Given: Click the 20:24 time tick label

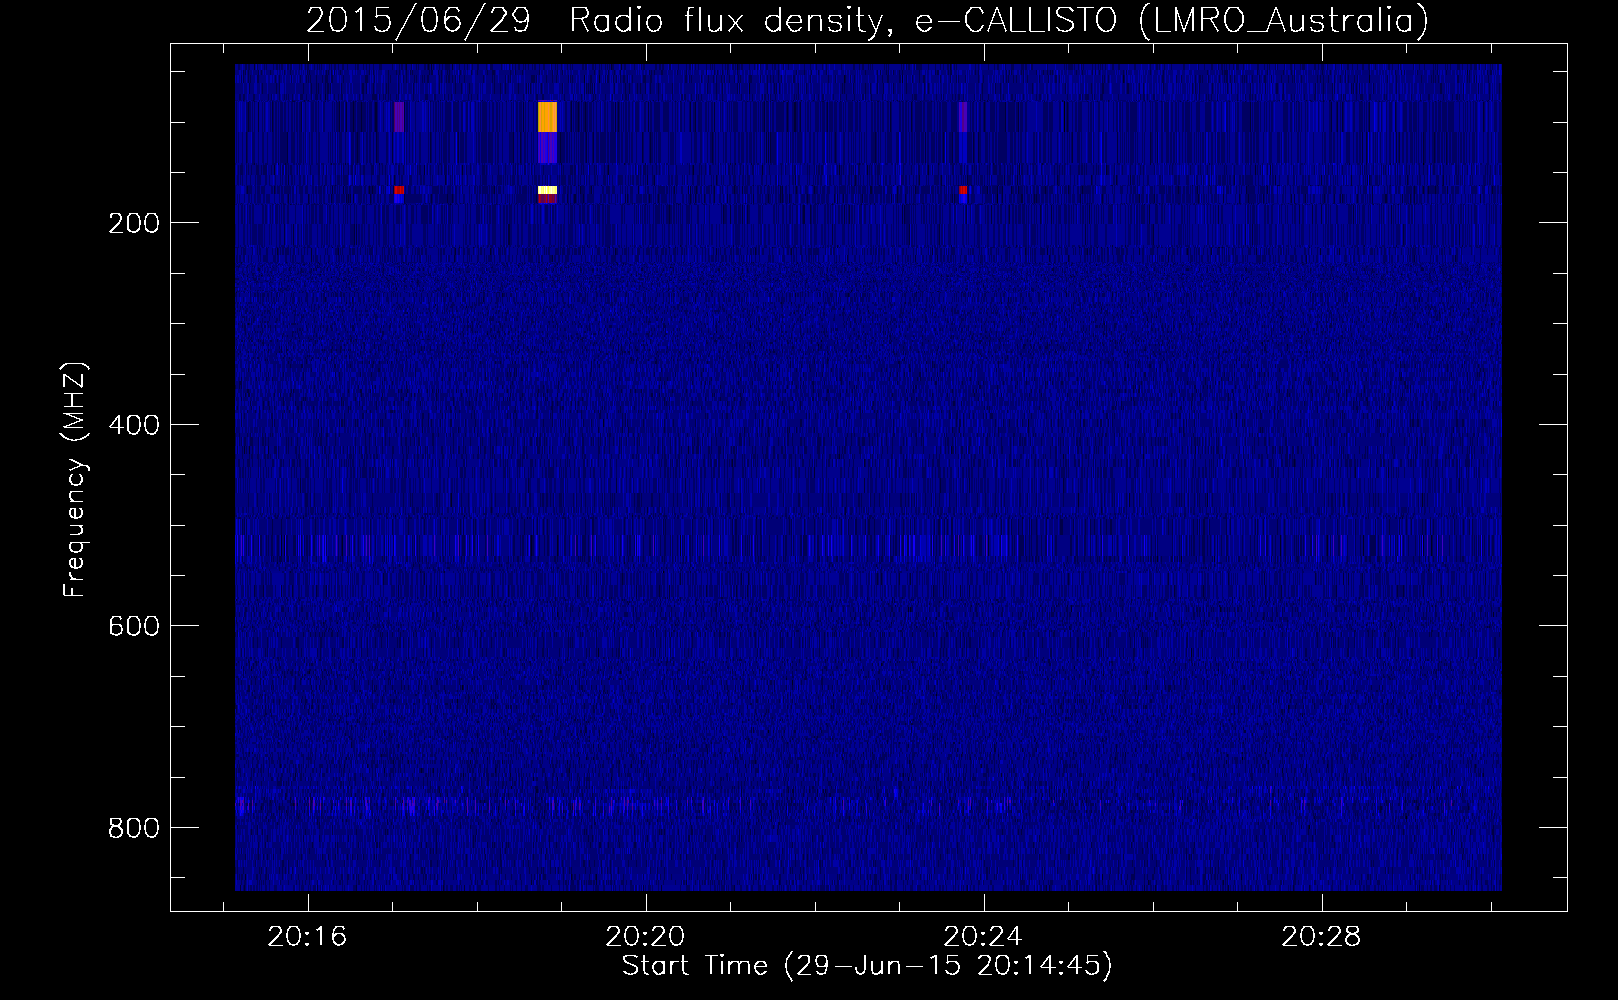Looking at the screenshot, I should [x=984, y=937].
